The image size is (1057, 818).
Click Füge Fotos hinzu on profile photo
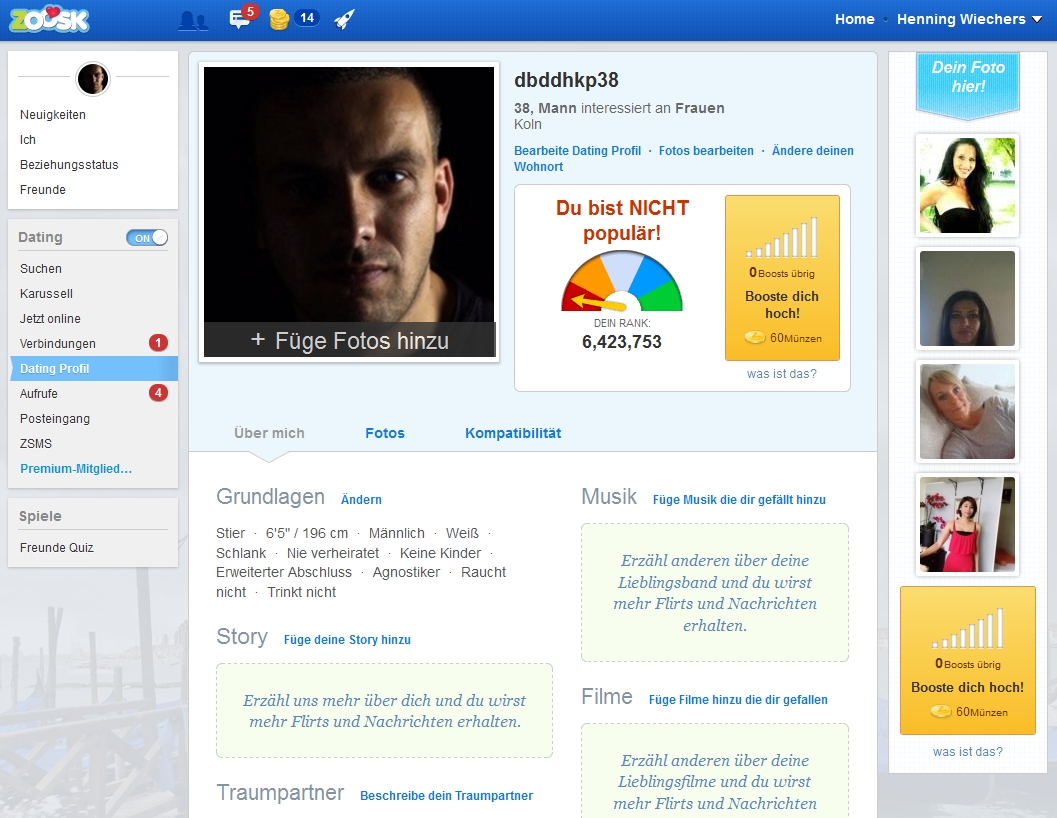[350, 340]
